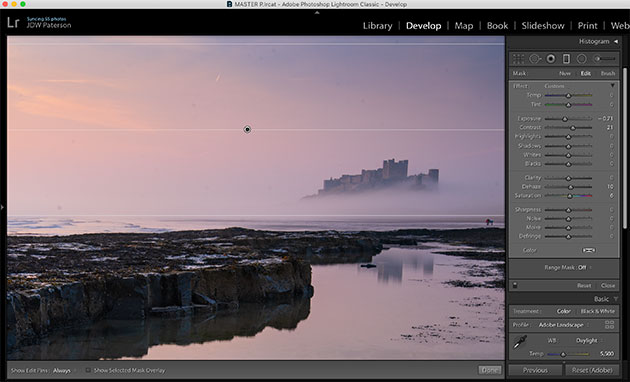The height and width of the screenshot is (382, 630).
Task: Open the Profile Browser grid icon
Action: point(610,325)
